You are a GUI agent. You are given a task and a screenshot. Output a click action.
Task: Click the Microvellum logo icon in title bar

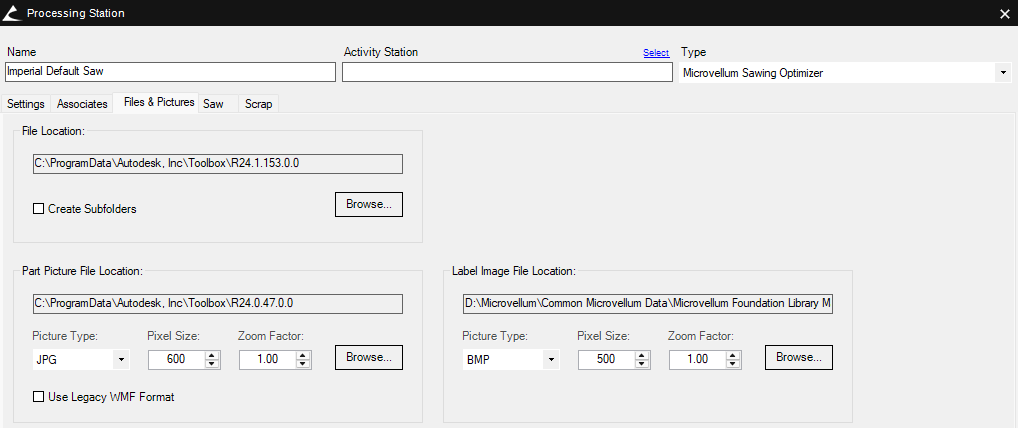[x=11, y=13]
